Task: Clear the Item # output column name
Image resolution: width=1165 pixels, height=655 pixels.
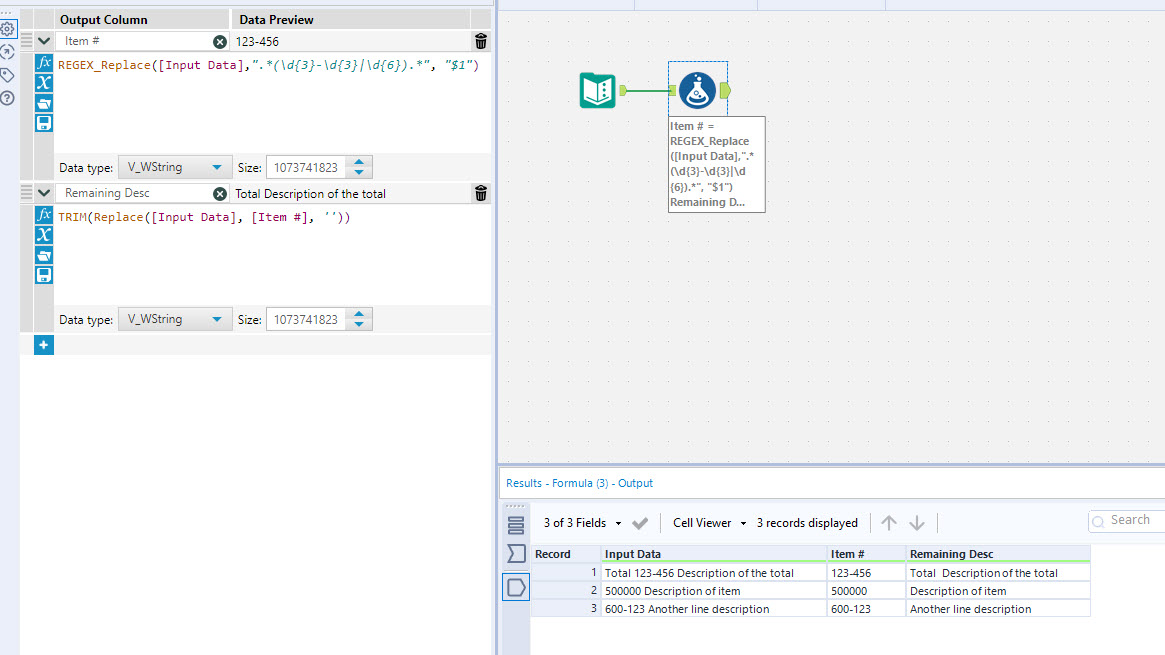Action: [x=220, y=42]
